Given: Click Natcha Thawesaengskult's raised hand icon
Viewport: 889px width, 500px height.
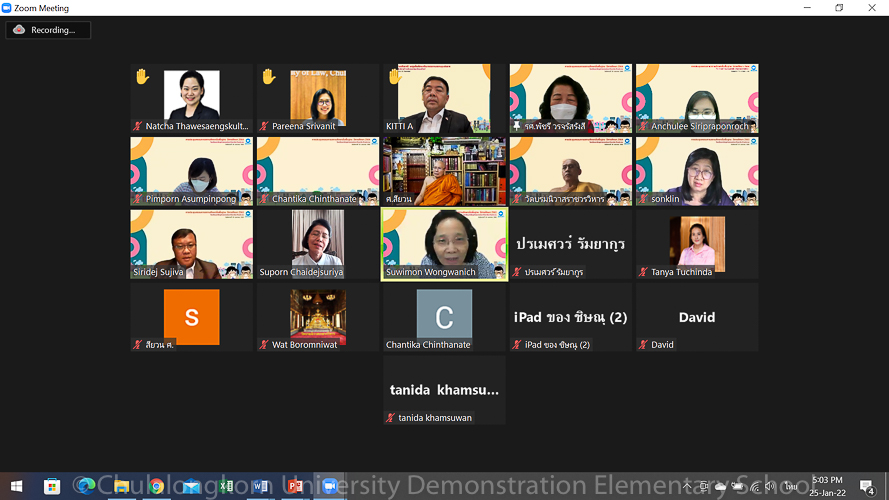Looking at the screenshot, I should point(142,76).
